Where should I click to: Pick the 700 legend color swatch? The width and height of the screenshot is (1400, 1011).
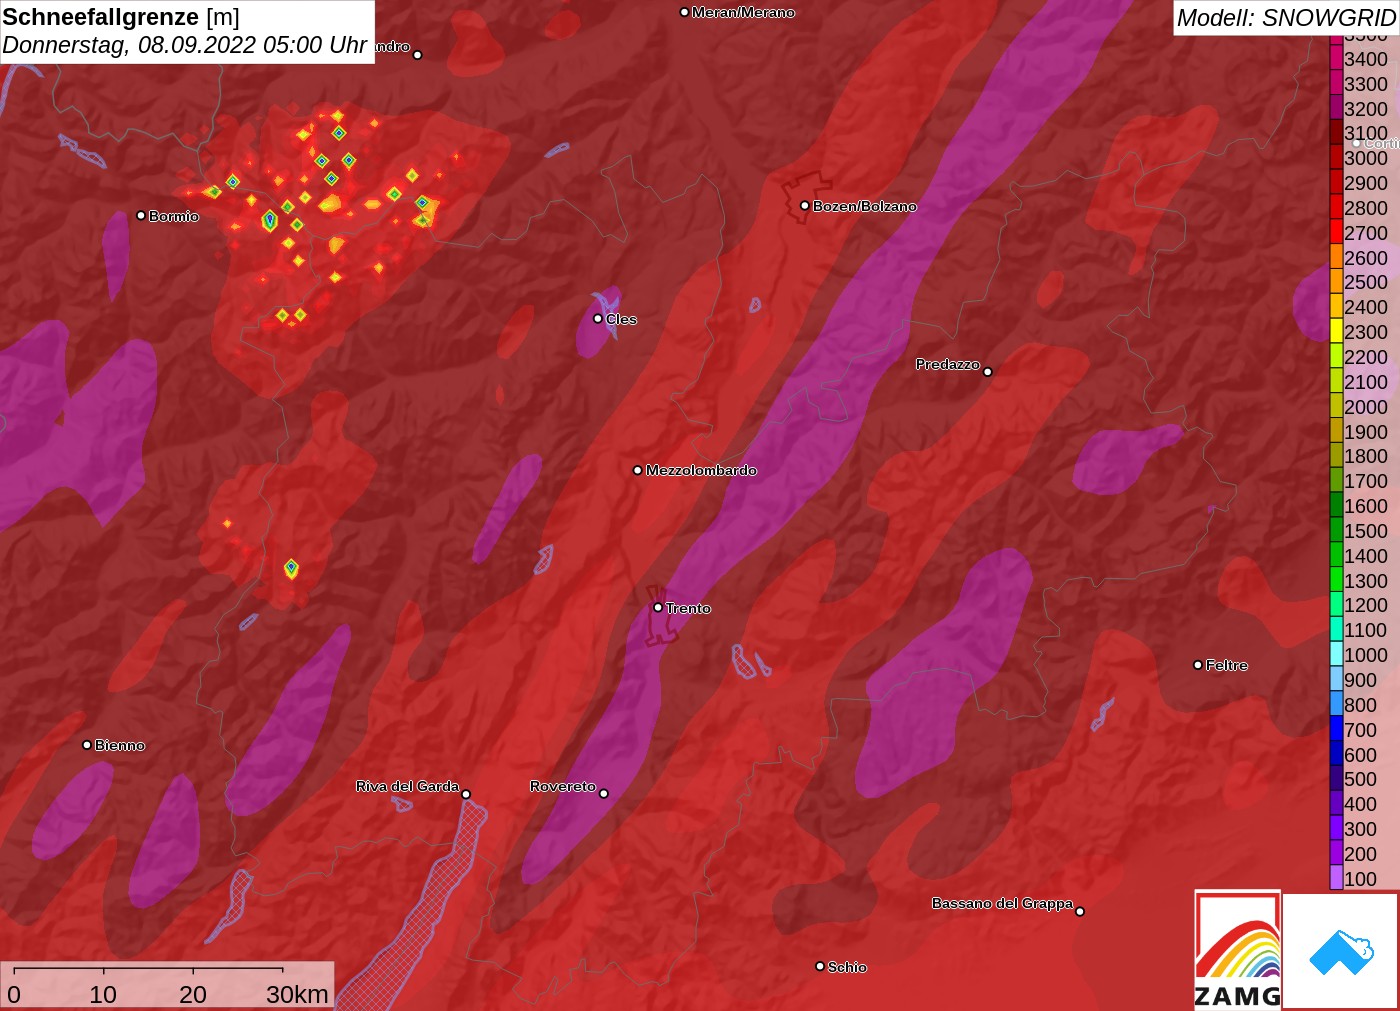(x=1336, y=729)
